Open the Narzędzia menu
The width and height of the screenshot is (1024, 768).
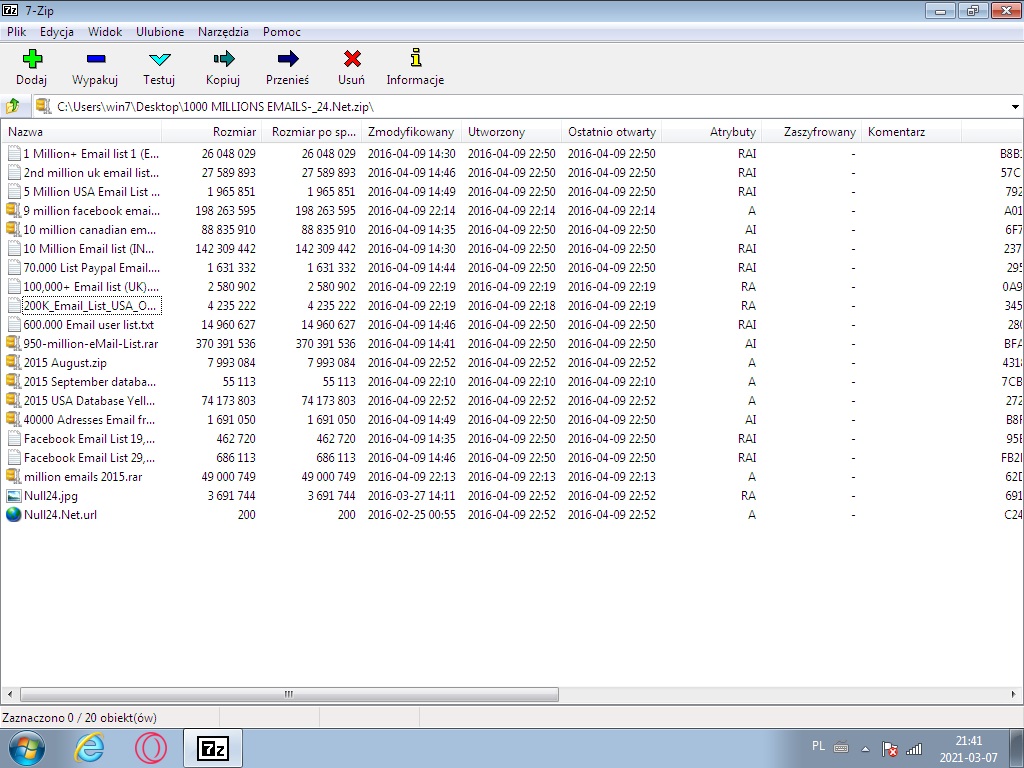tap(223, 31)
